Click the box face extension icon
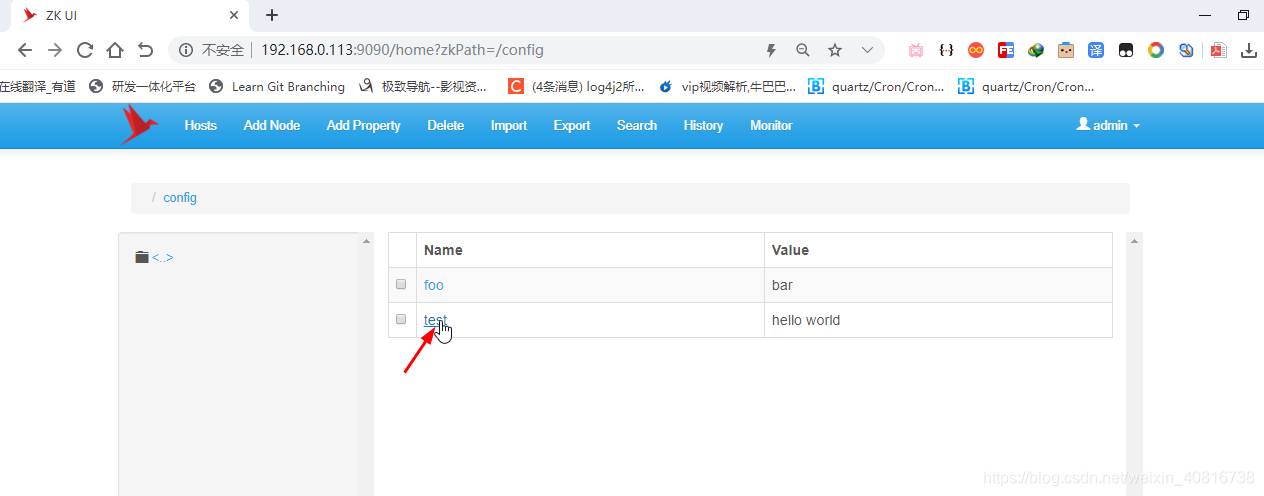 (1066, 50)
